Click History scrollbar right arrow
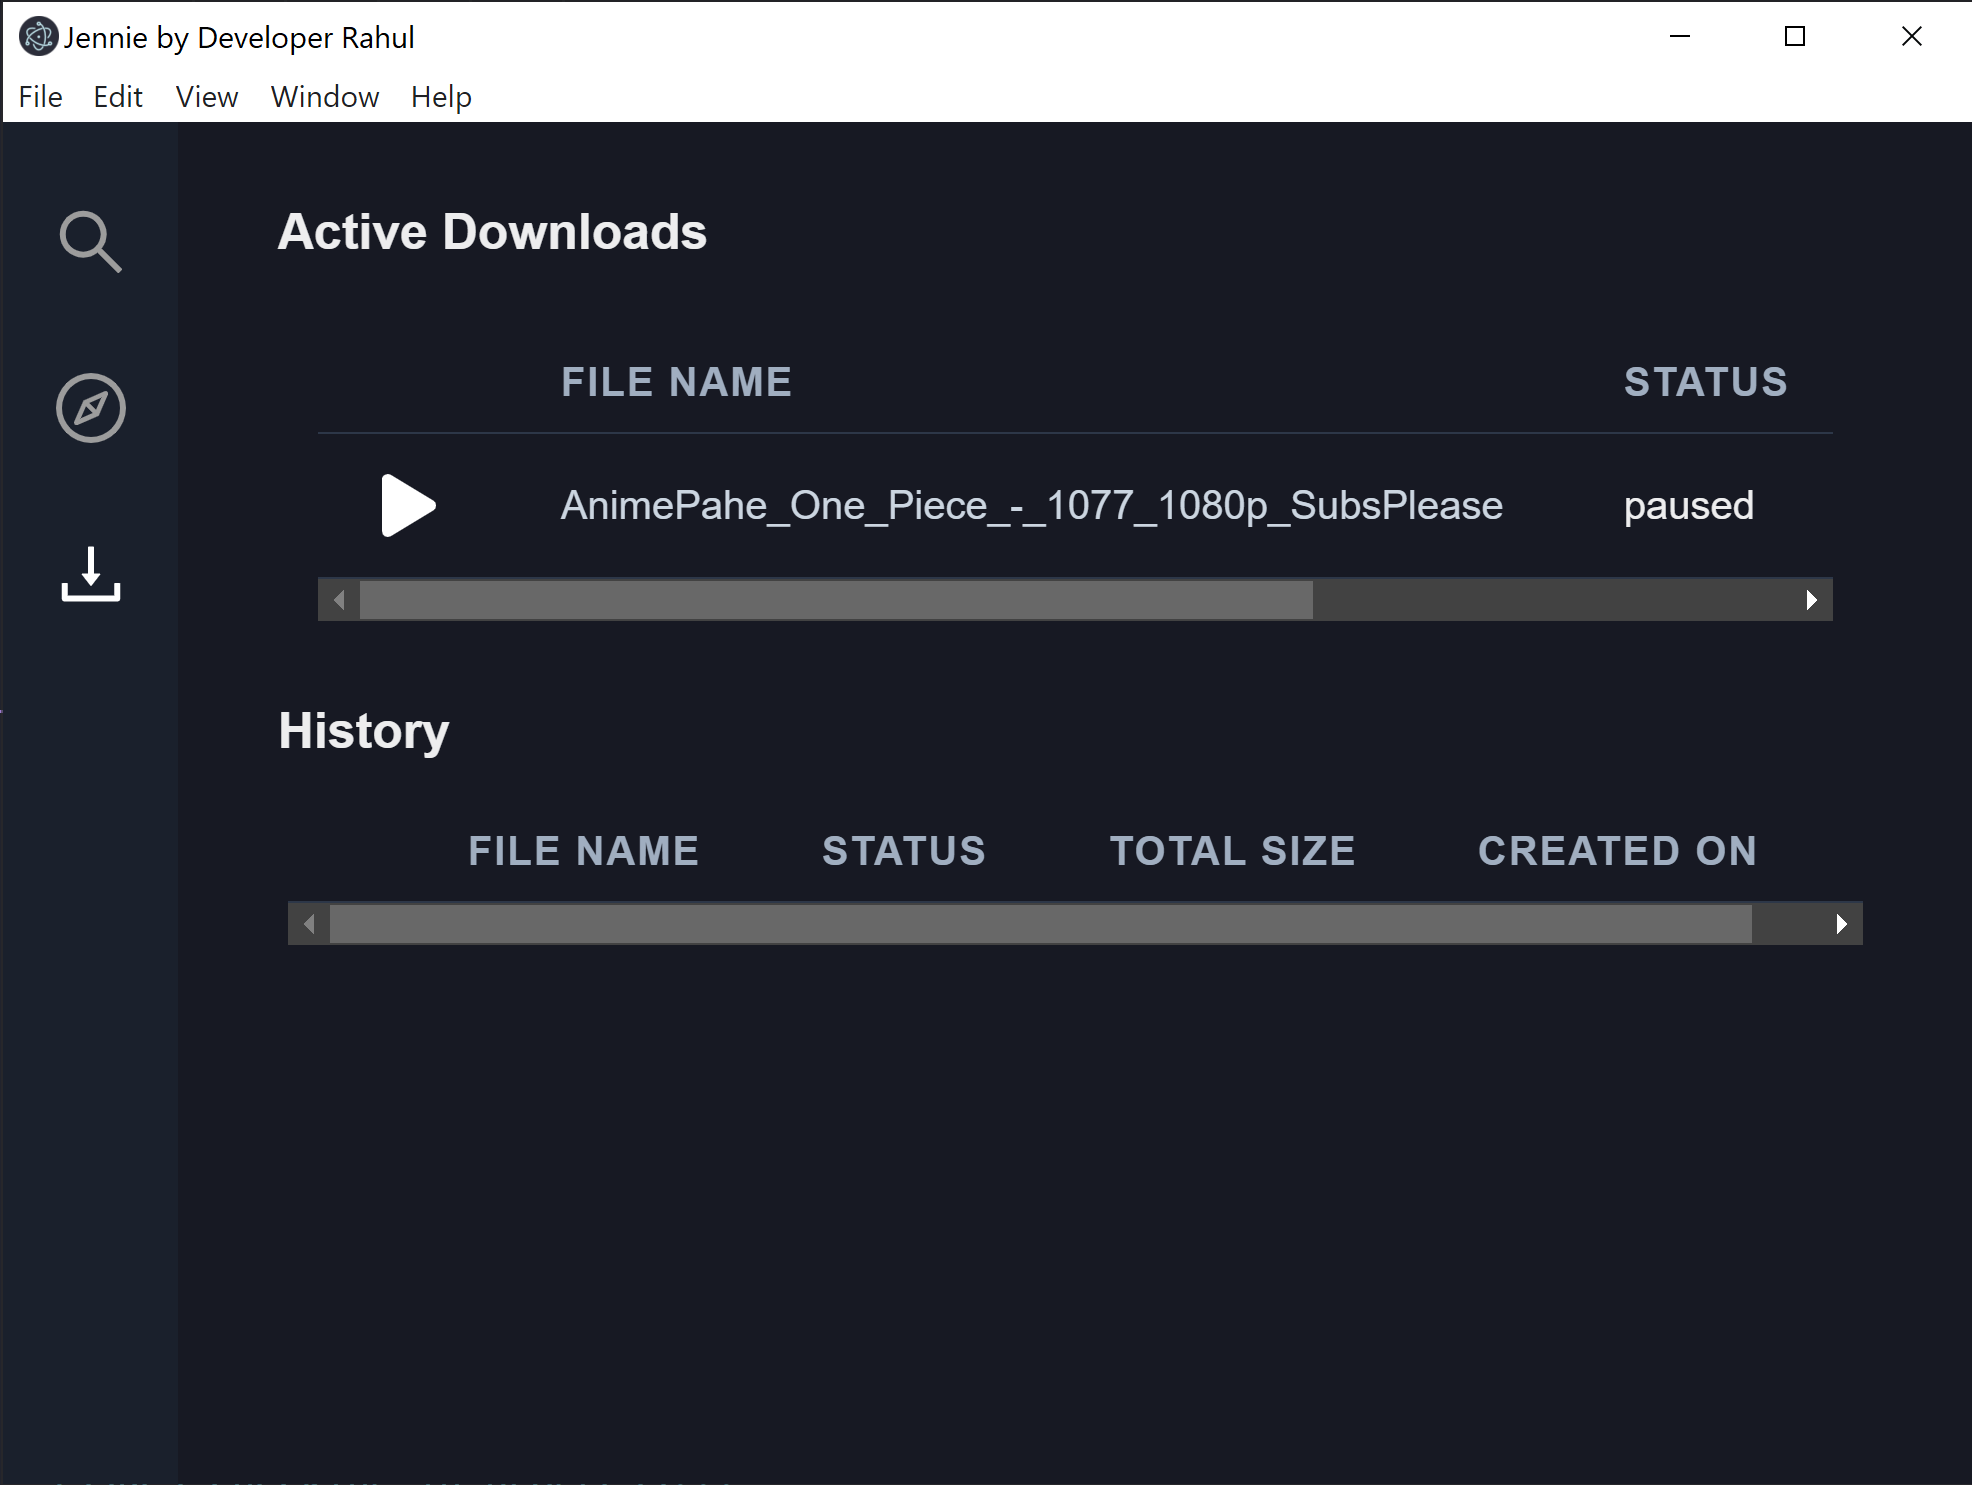This screenshot has width=1972, height=1485. tap(1841, 924)
